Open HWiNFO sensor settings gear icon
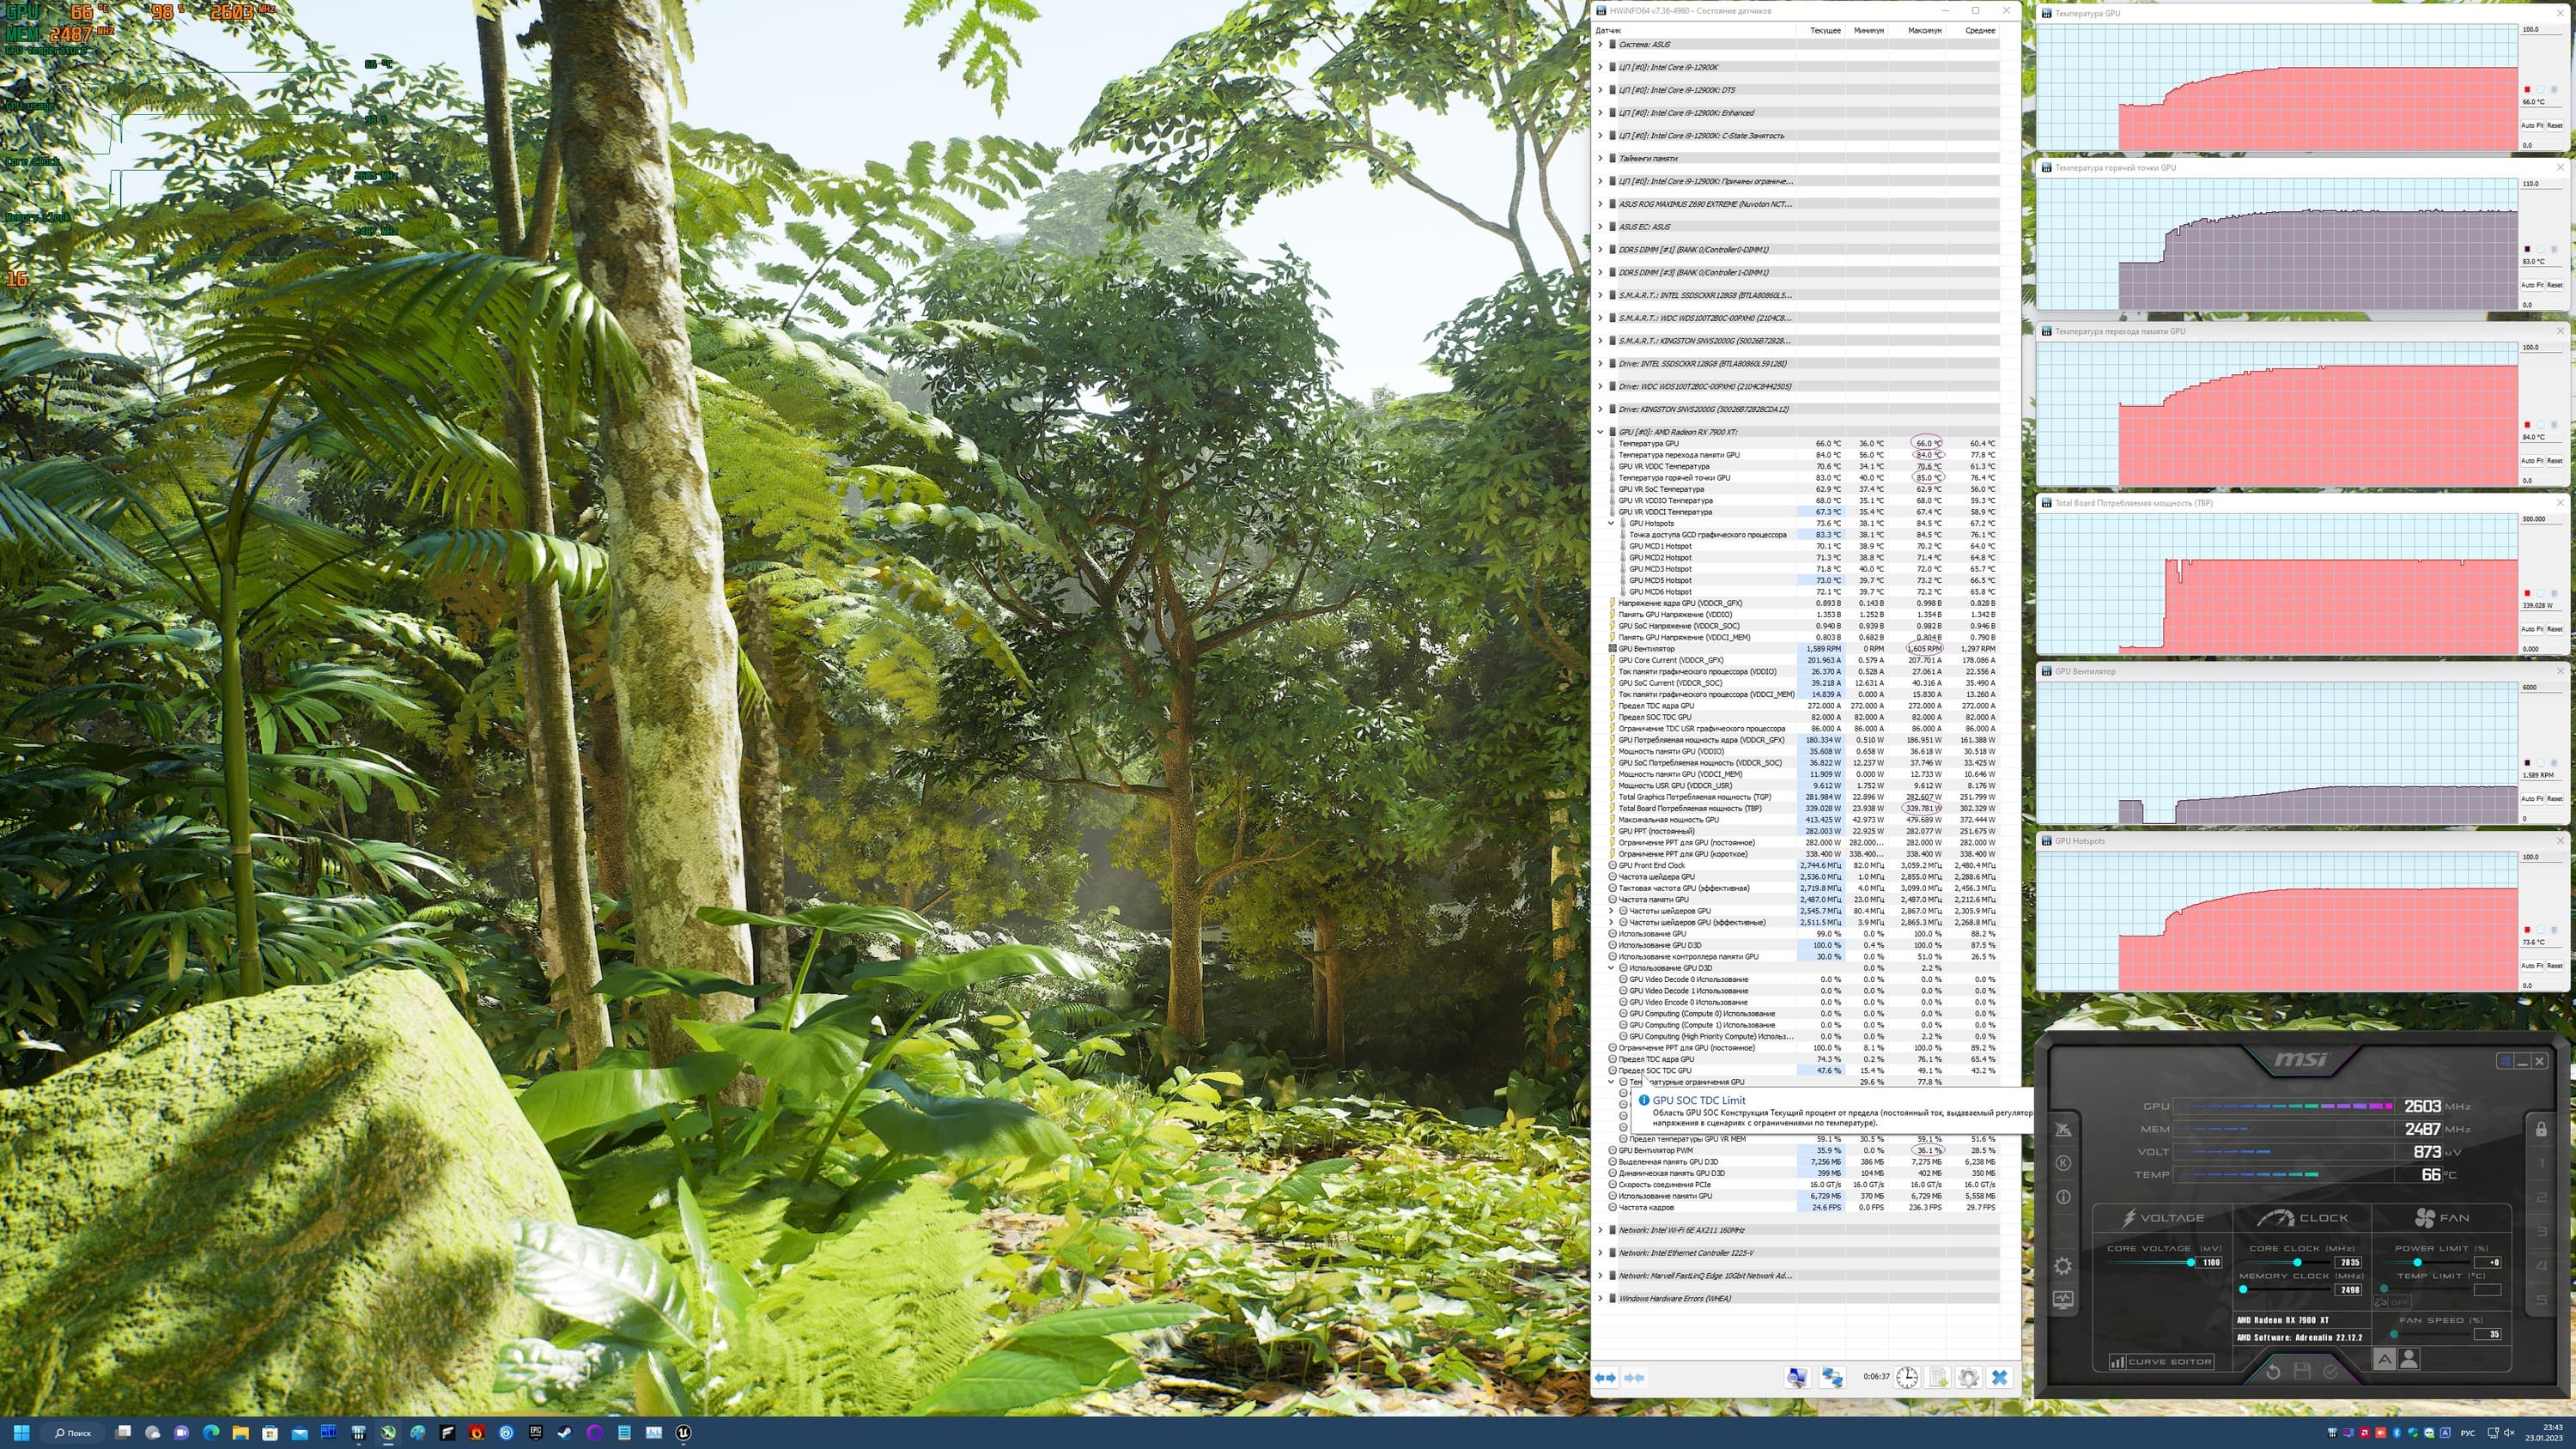2576x1449 pixels. pyautogui.click(x=1968, y=1378)
